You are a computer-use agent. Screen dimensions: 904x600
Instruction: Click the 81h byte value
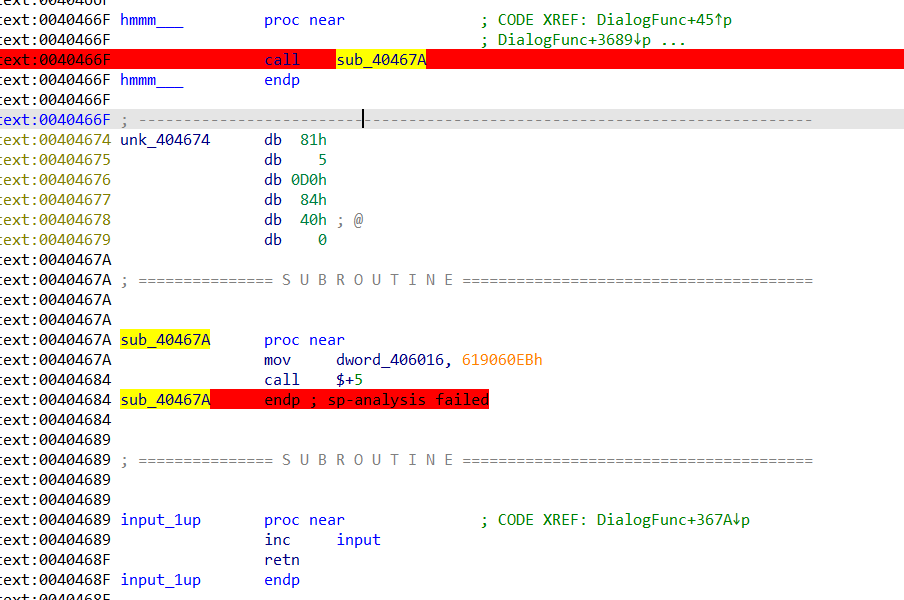[313, 140]
